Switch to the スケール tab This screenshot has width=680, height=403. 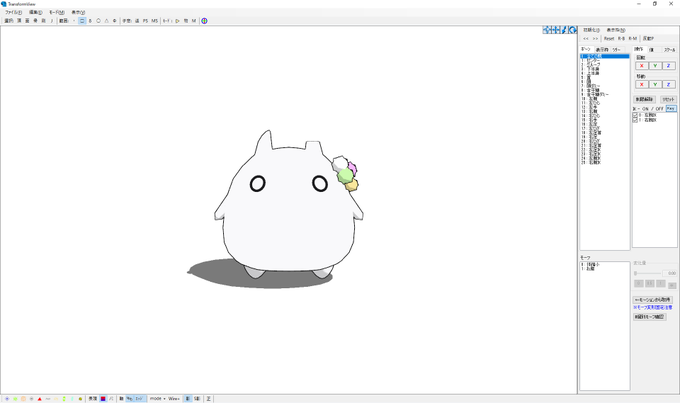click(669, 50)
